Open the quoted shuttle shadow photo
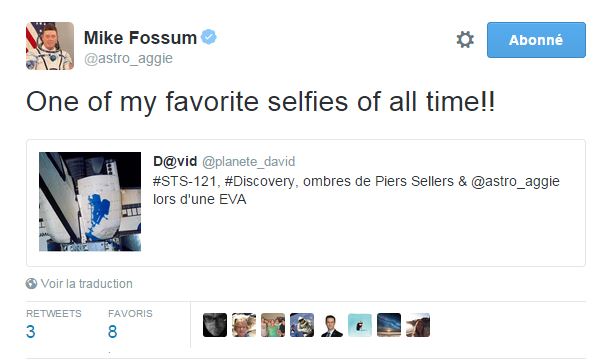 pos(90,201)
